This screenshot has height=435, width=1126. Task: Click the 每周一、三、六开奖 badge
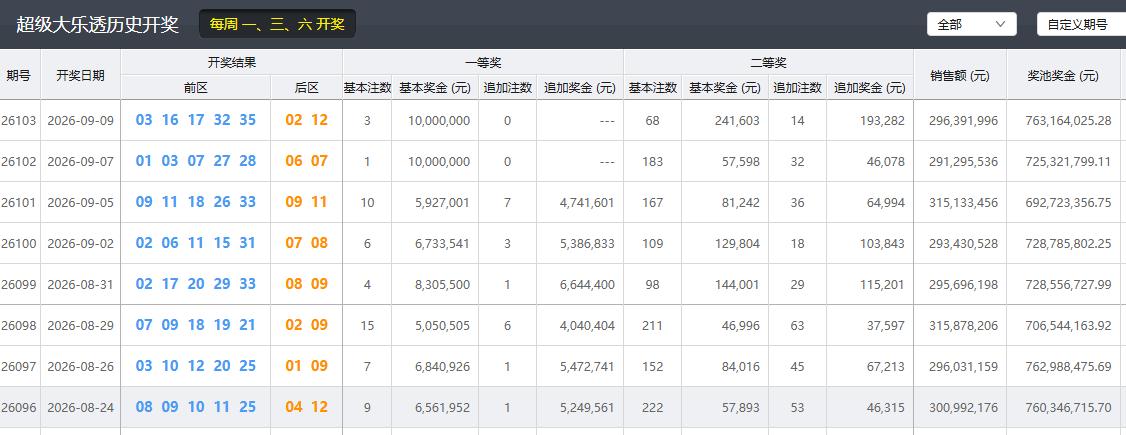pyautogui.click(x=277, y=24)
